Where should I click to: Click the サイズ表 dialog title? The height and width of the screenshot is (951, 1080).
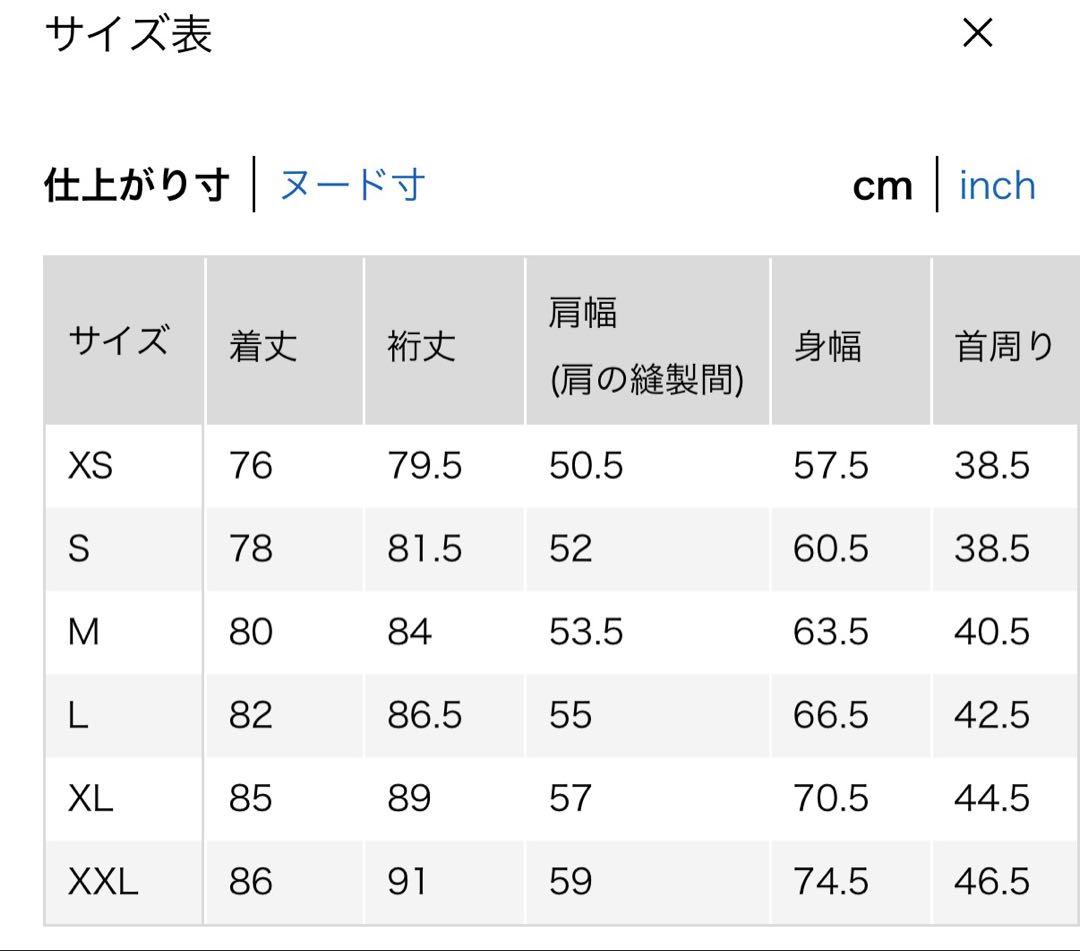pyautogui.click(x=129, y=34)
